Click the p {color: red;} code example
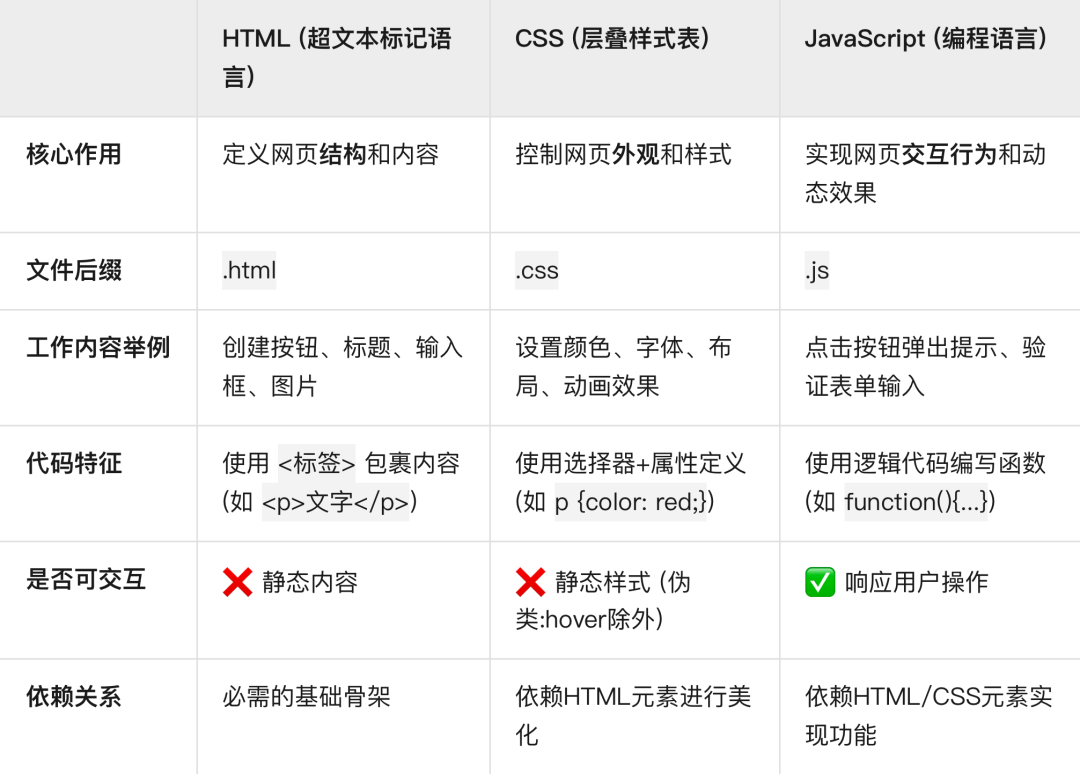1080x774 pixels. pyautogui.click(x=630, y=502)
